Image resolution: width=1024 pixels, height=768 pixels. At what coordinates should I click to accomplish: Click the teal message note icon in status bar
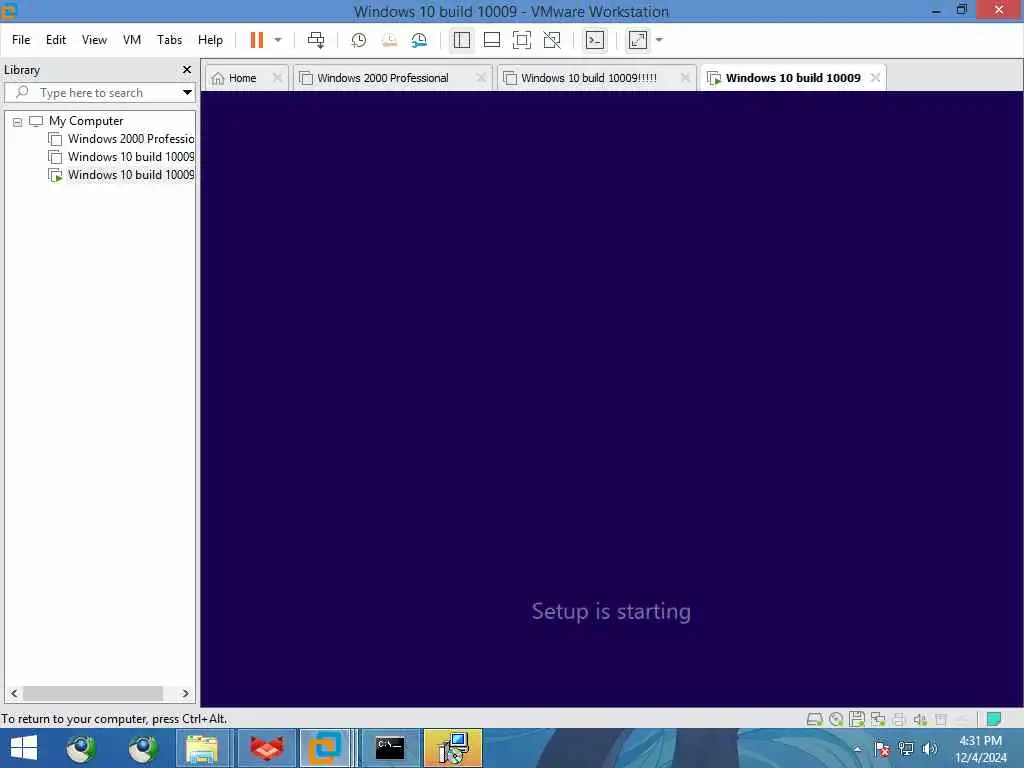994,720
